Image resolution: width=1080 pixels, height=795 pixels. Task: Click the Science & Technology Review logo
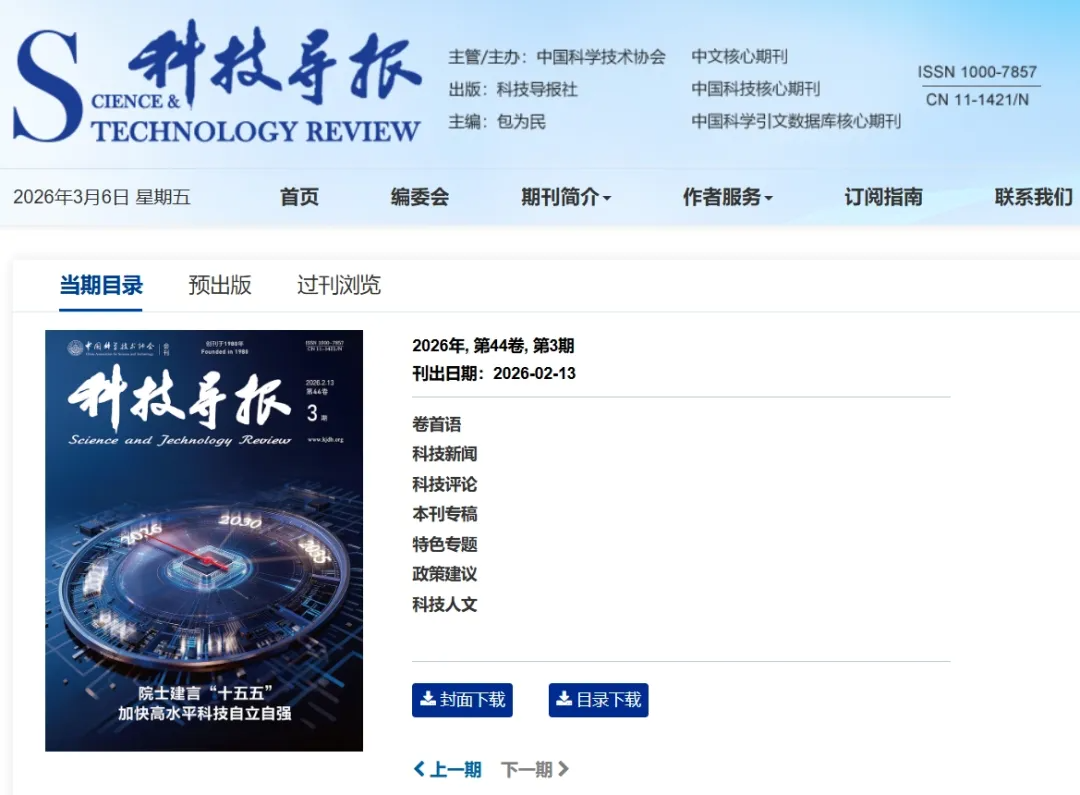click(215, 85)
